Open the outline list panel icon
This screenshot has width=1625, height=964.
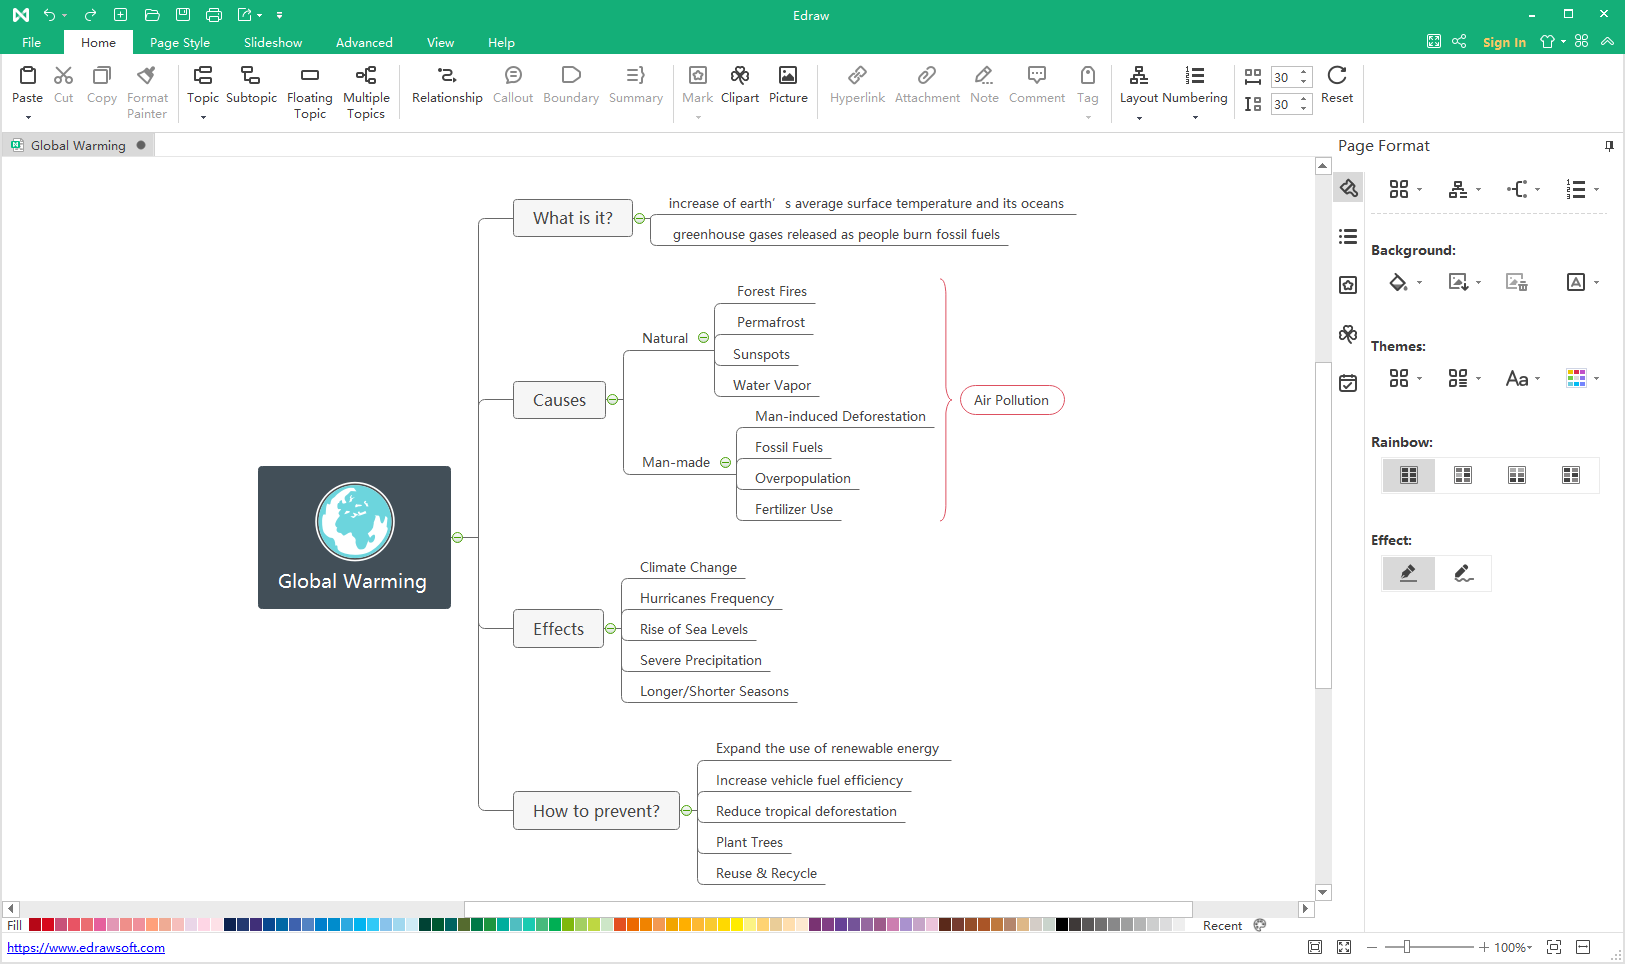1348,237
